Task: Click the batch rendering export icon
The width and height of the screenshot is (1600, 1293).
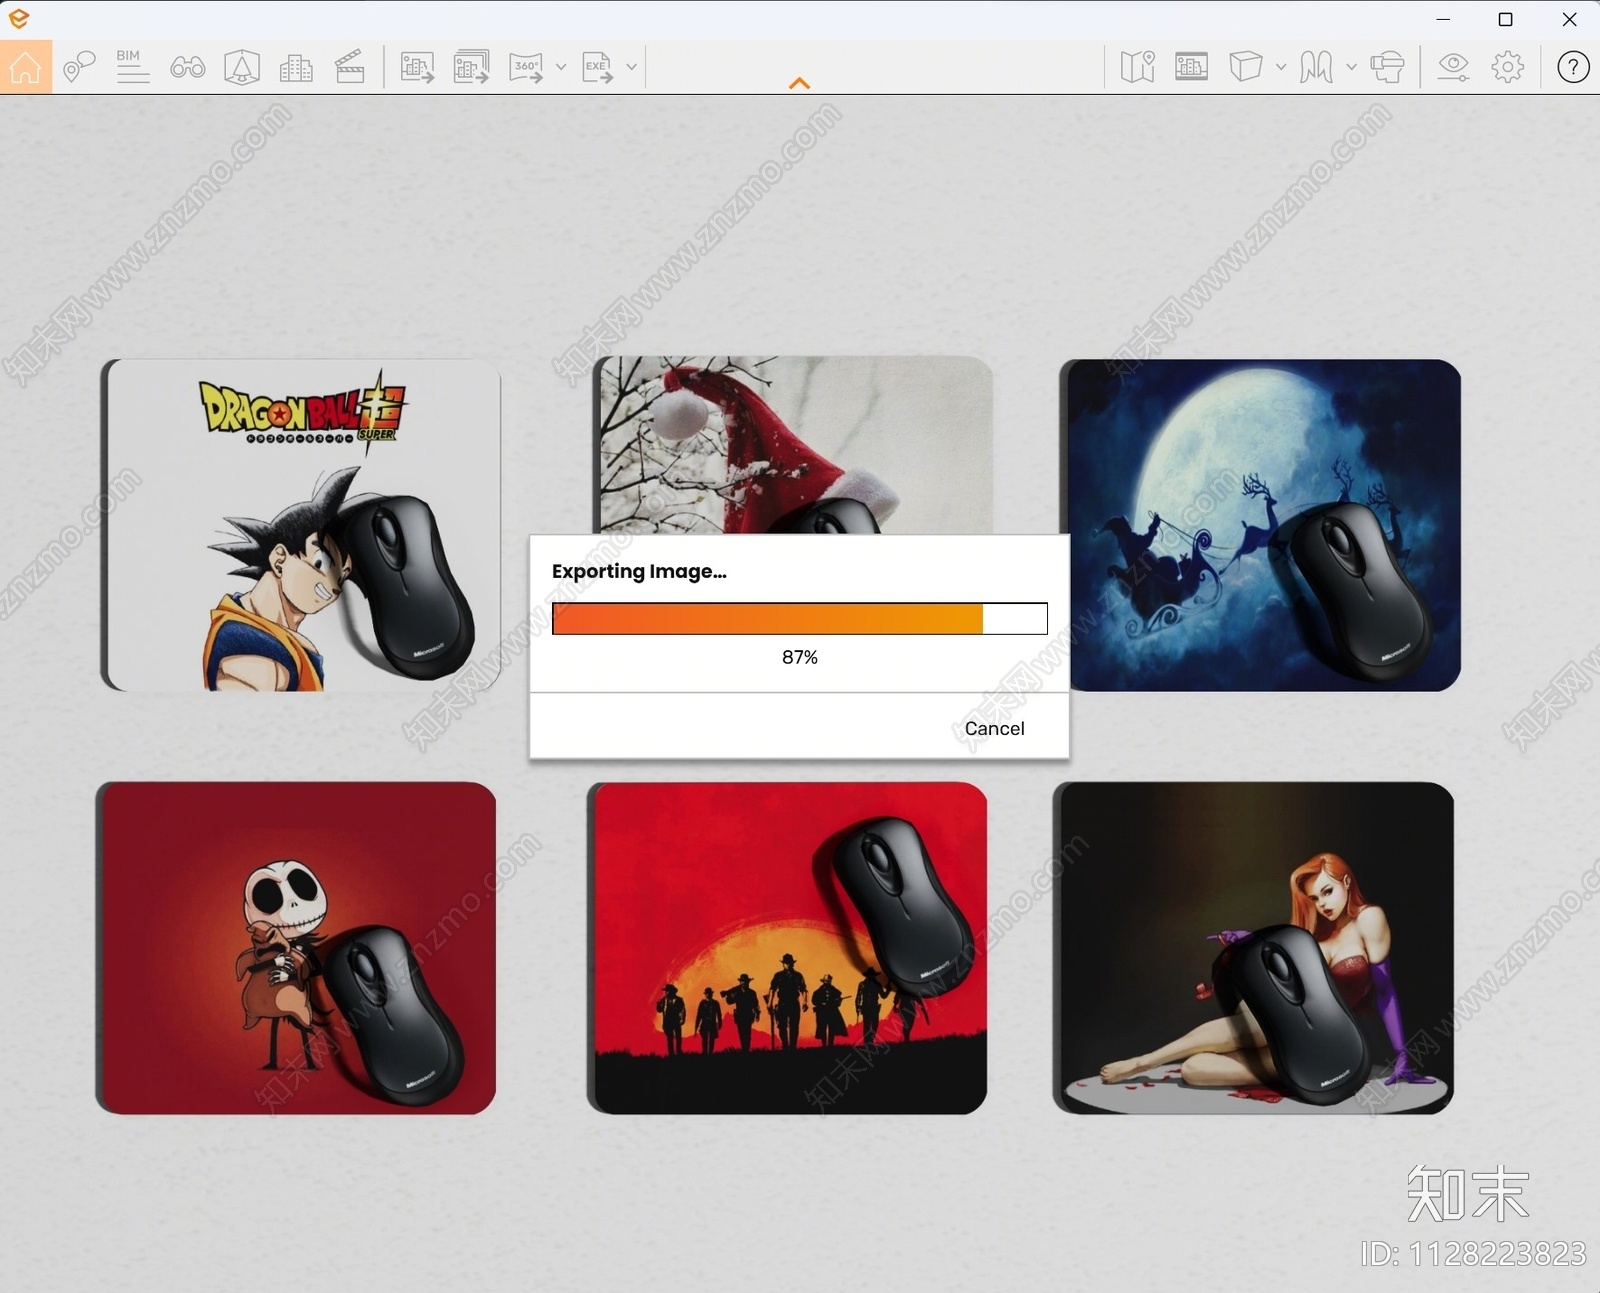Action: click(471, 67)
